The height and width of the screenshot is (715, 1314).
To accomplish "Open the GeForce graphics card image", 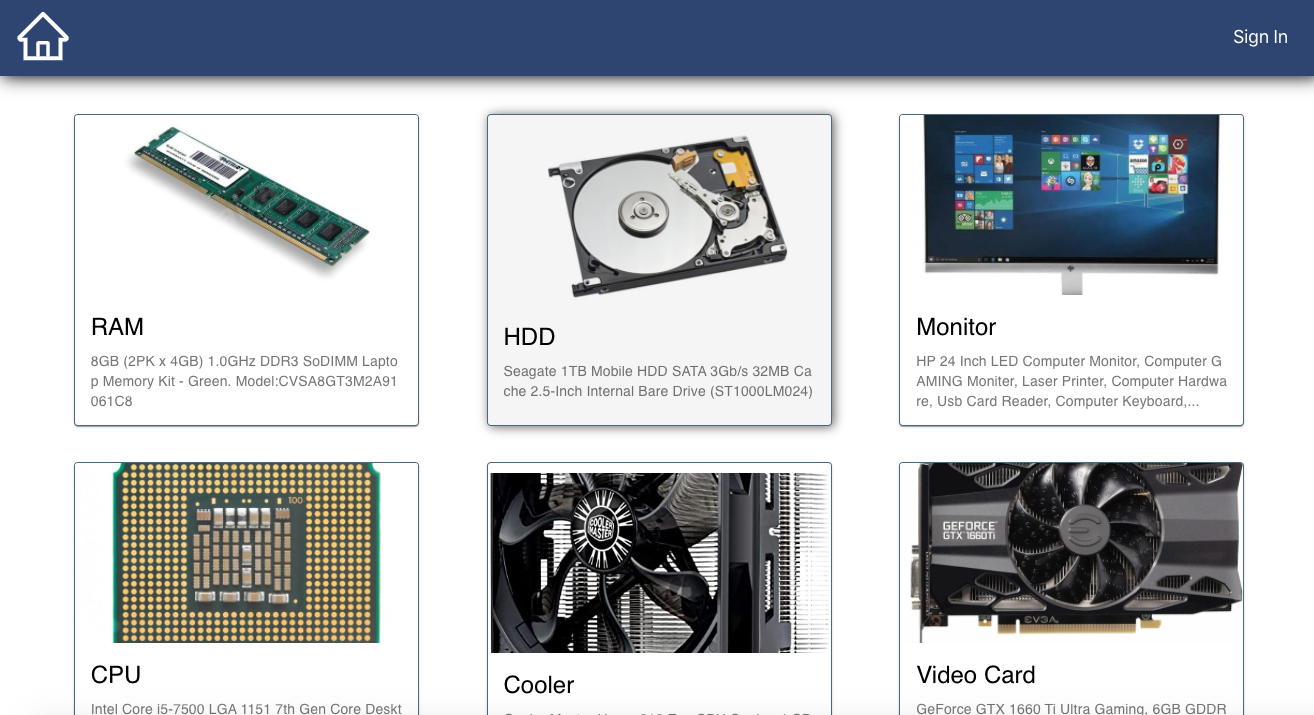I will pyautogui.click(x=1071, y=552).
